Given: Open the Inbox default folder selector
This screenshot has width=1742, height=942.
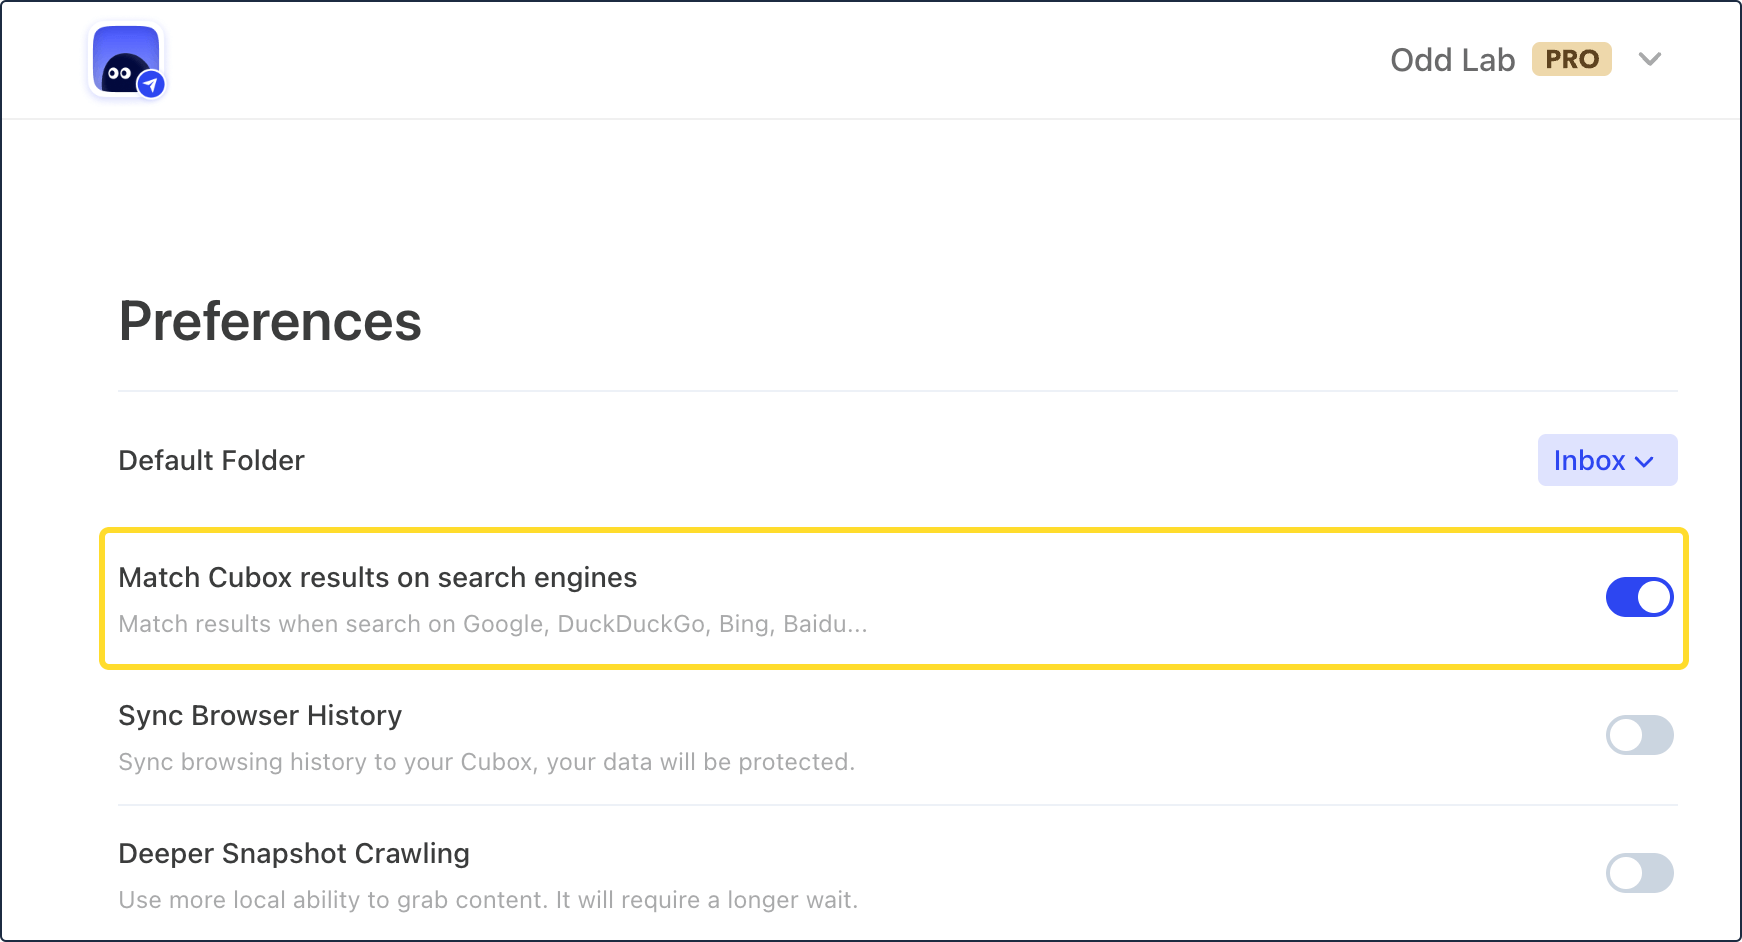Looking at the screenshot, I should coord(1607,460).
